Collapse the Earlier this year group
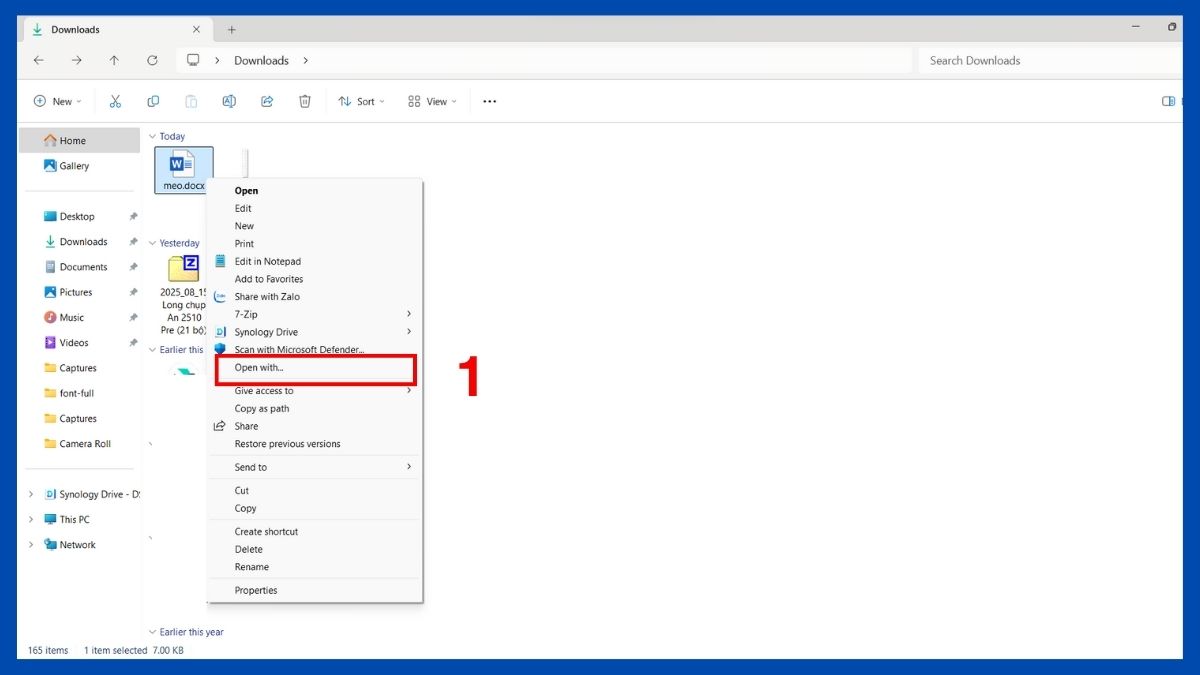Viewport: 1200px width, 675px height. point(152,632)
